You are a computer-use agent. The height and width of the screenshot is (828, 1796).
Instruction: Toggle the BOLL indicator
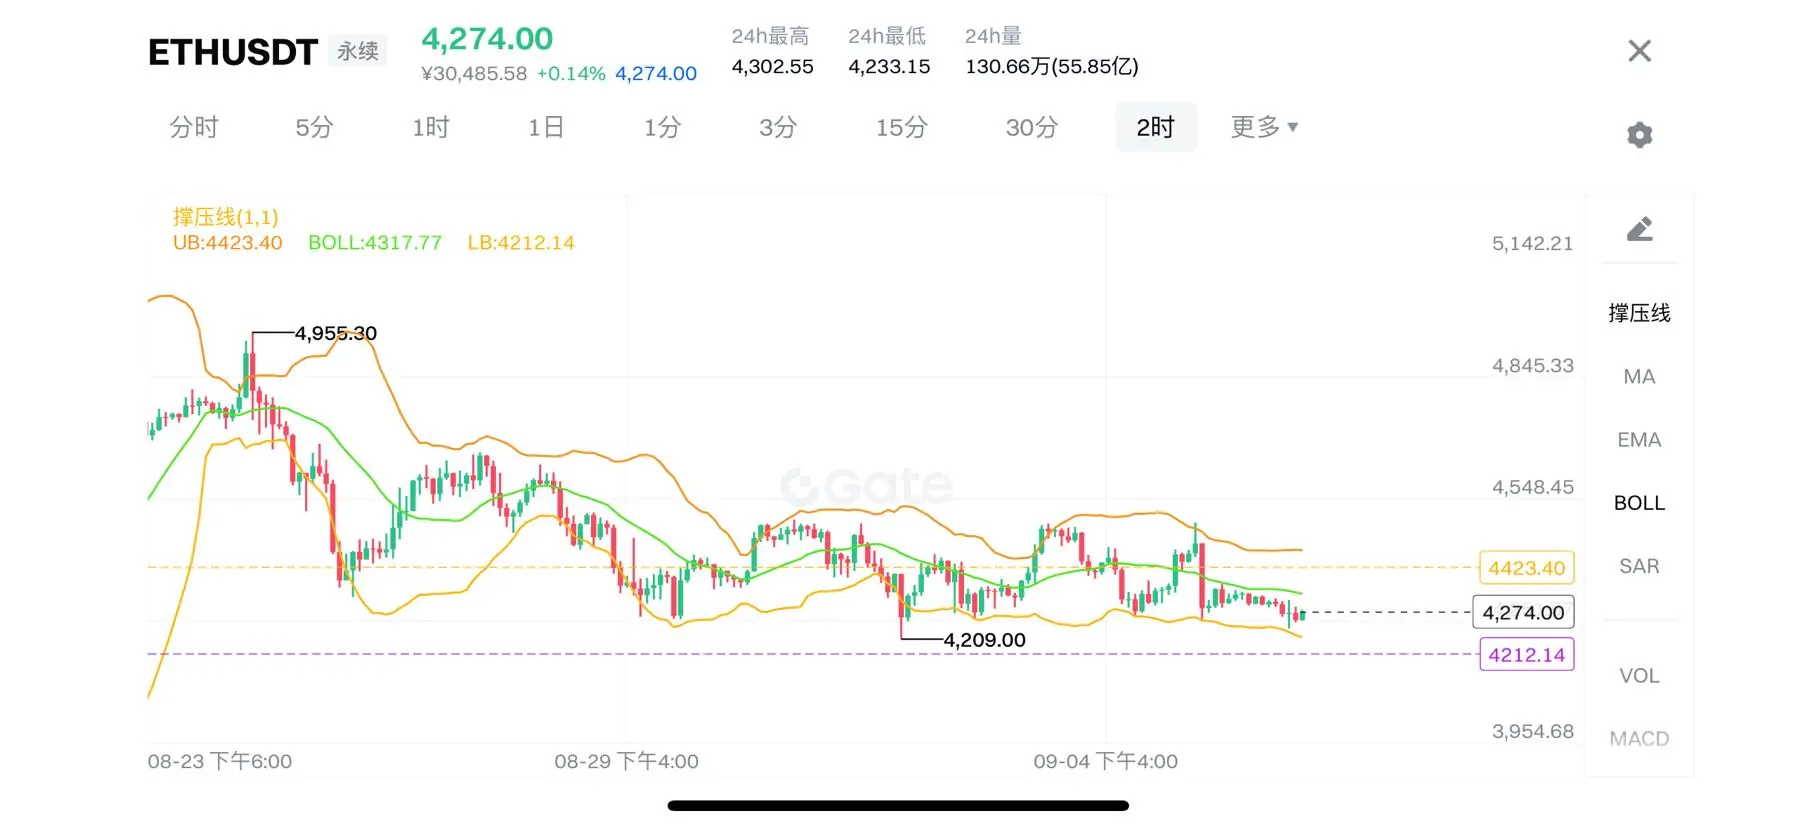pyautogui.click(x=1639, y=502)
